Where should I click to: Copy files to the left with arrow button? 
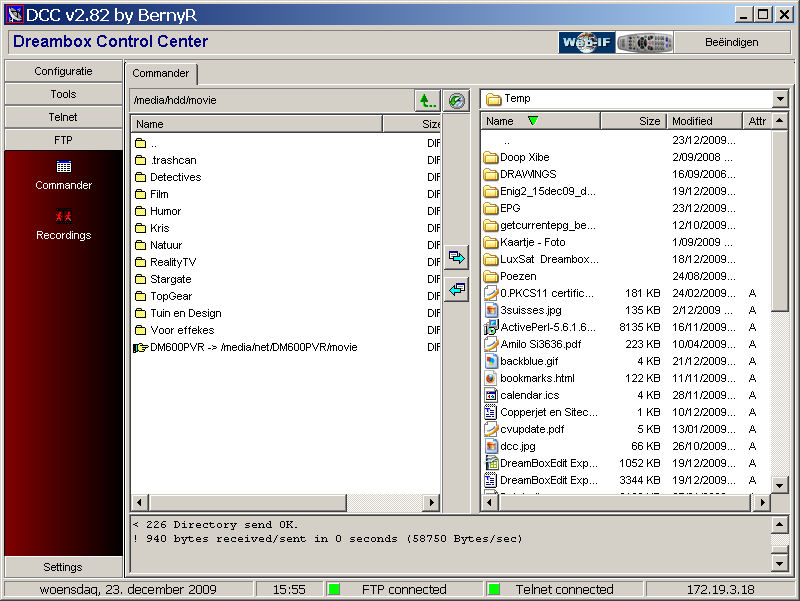[456, 290]
